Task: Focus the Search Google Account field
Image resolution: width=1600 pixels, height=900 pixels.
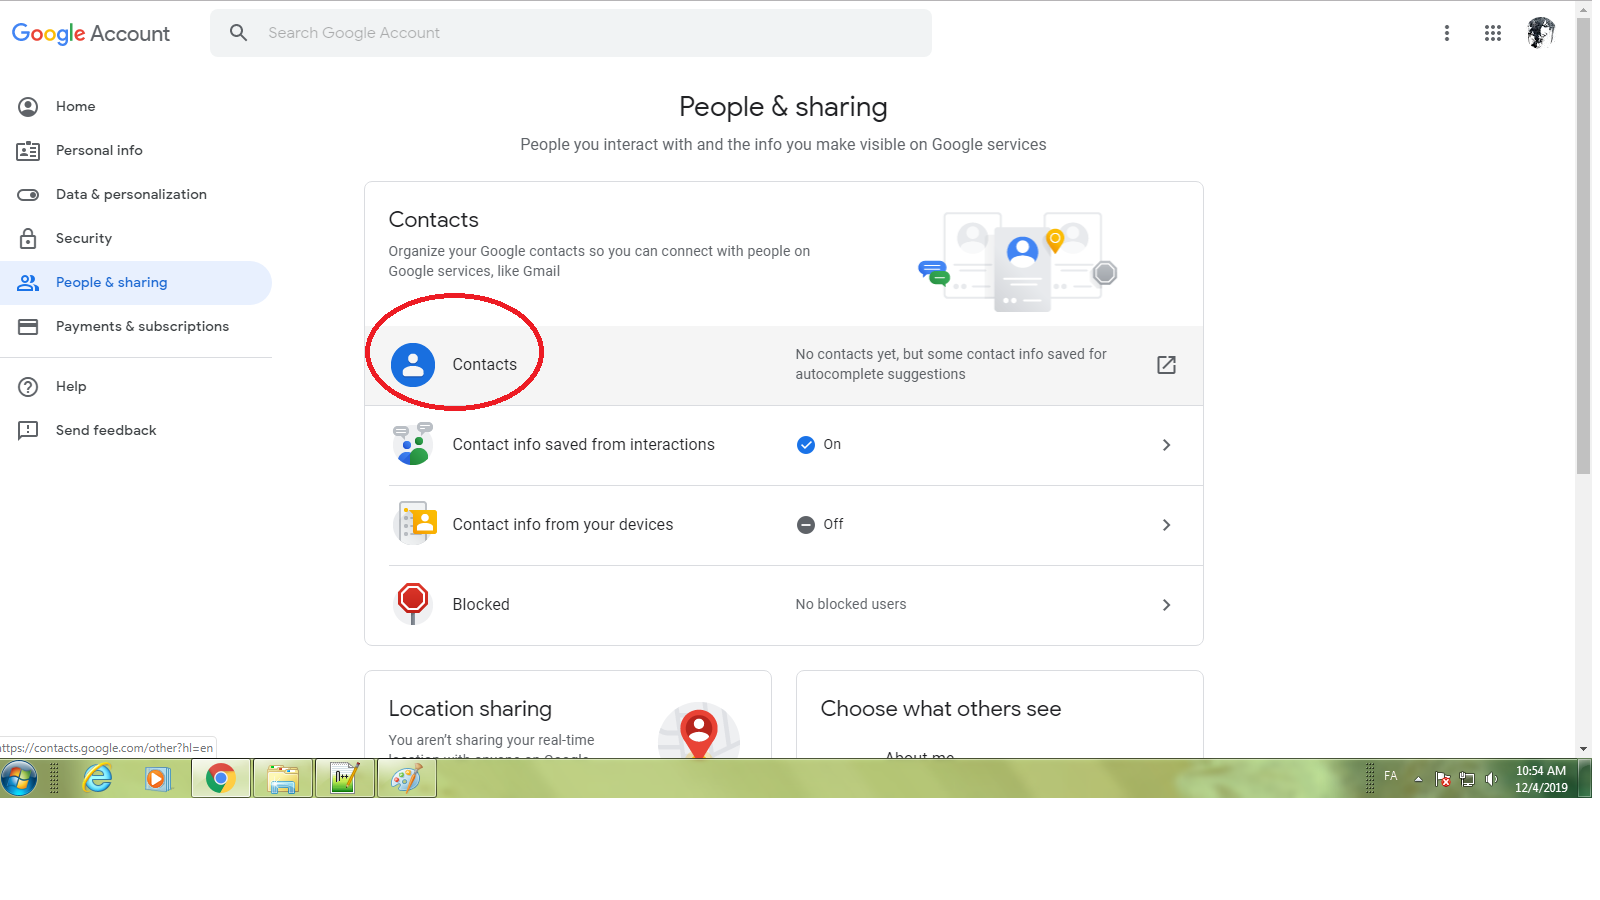Action: pyautogui.click(x=571, y=33)
